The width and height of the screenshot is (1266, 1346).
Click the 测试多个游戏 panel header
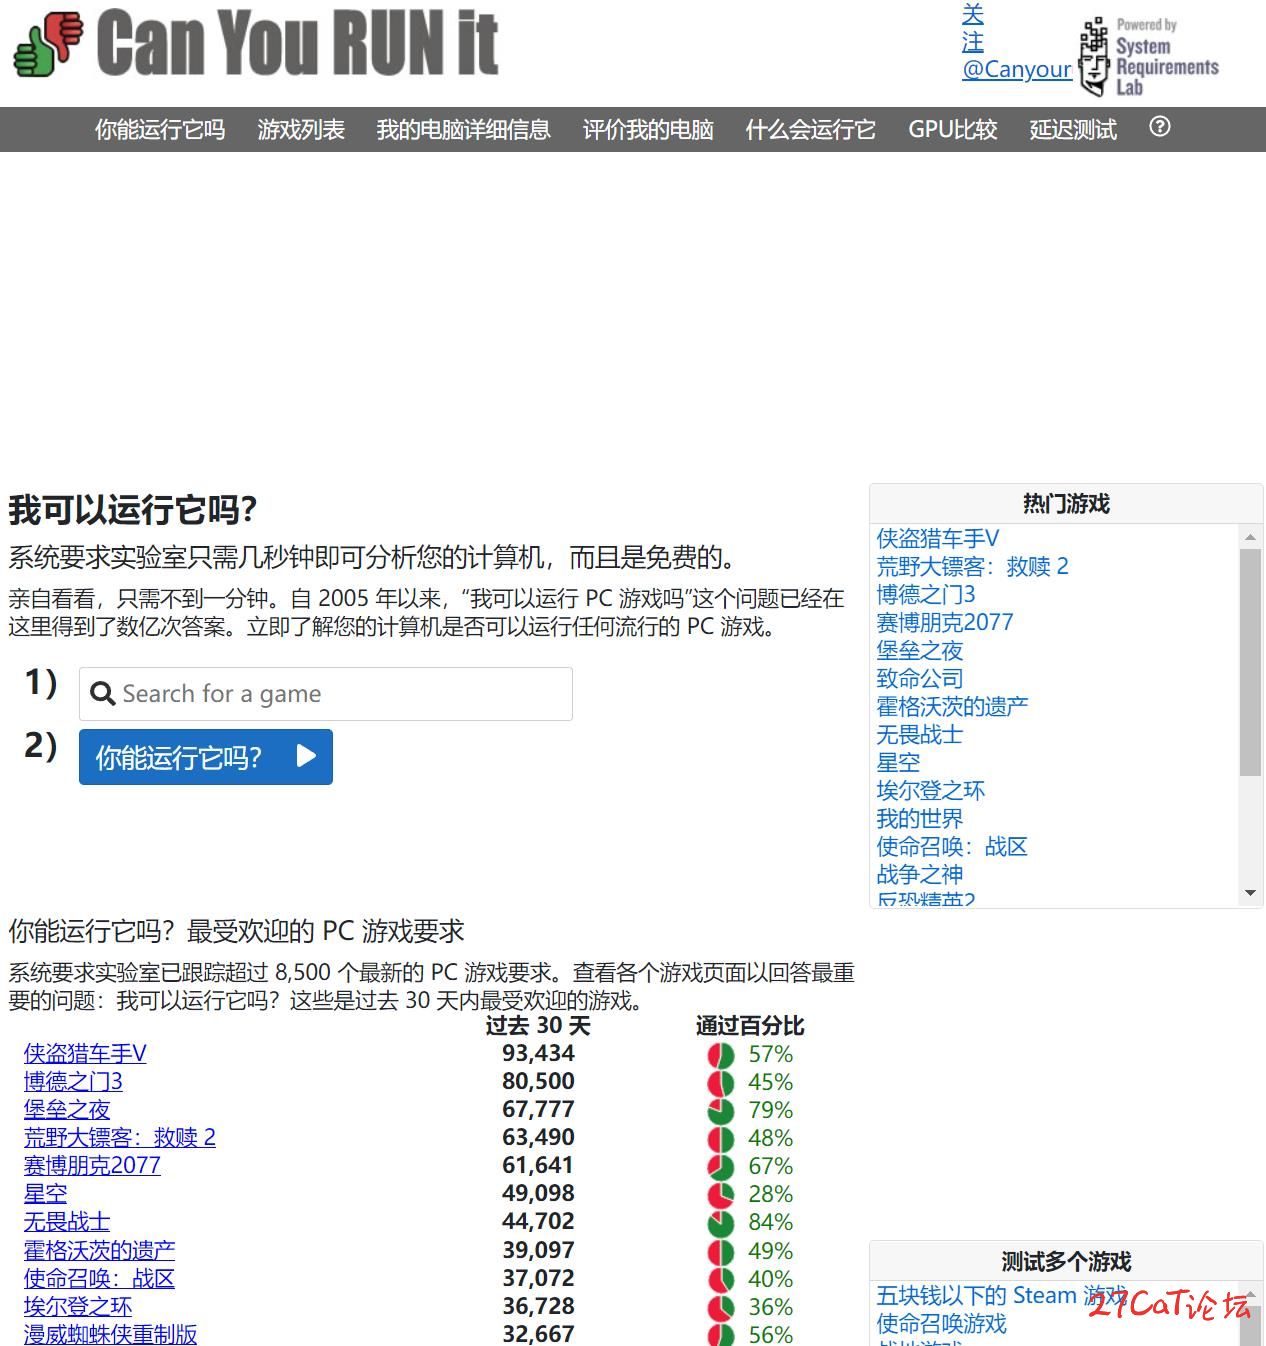(1066, 1261)
